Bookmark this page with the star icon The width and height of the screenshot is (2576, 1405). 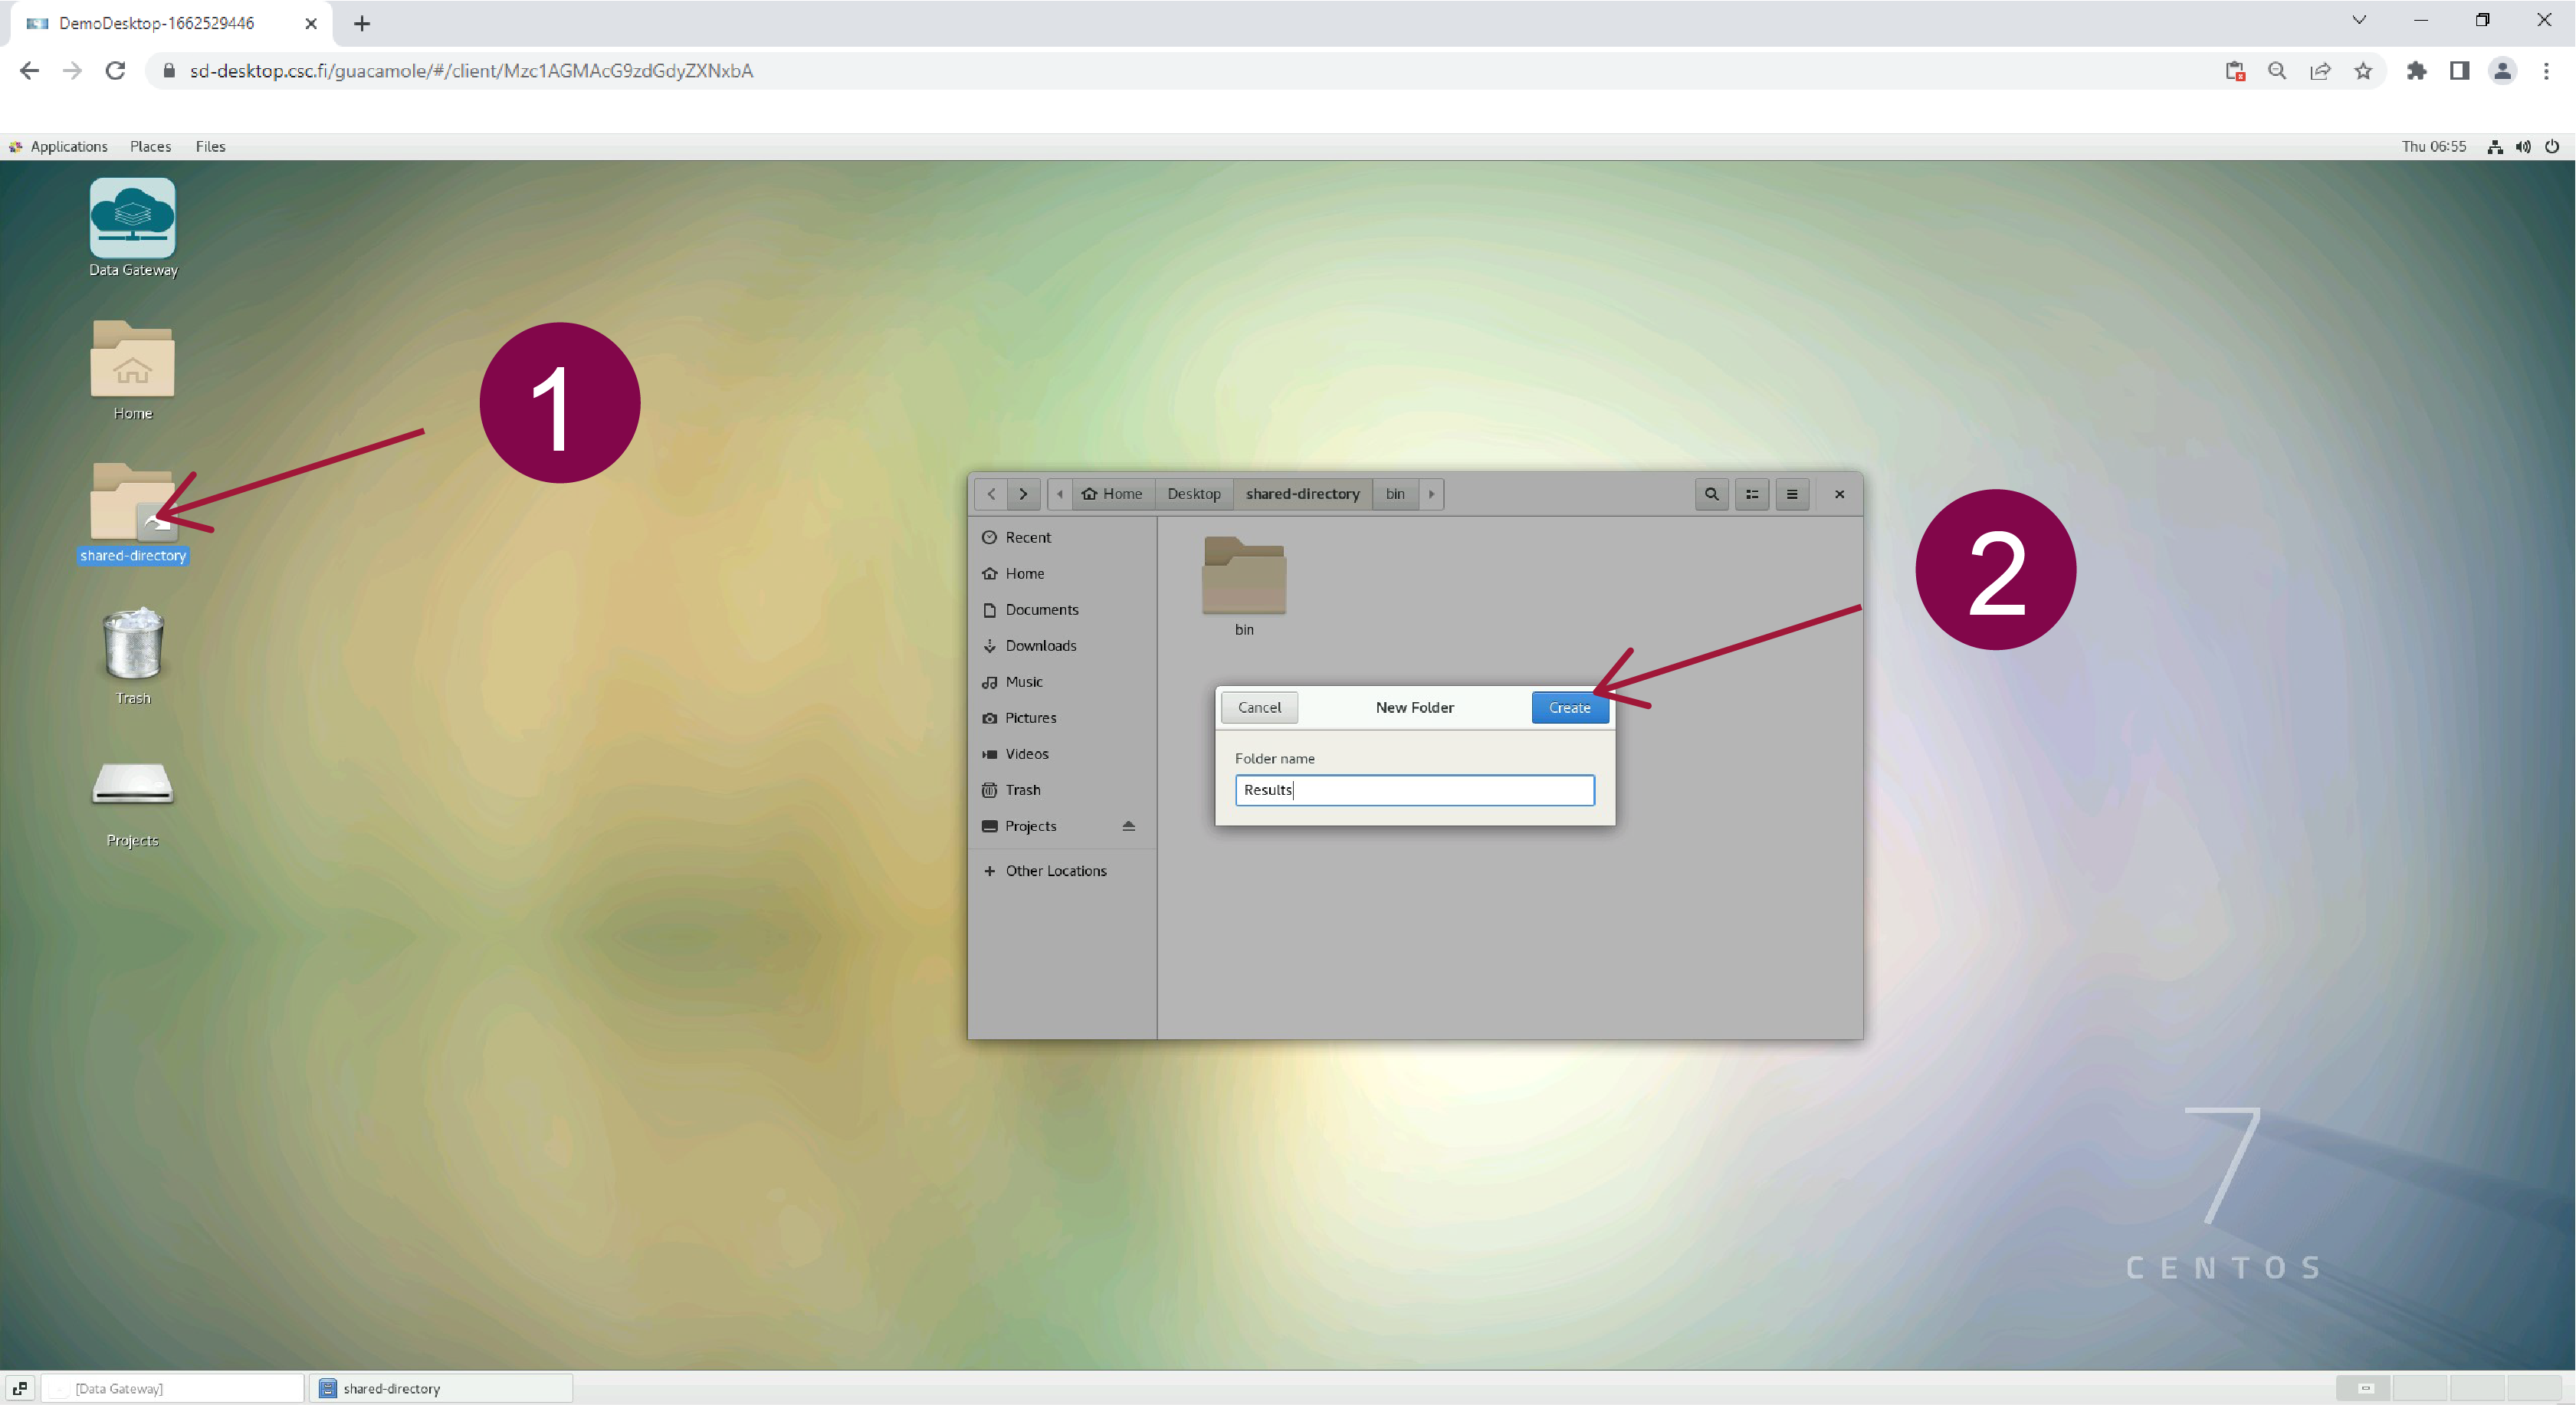click(x=2363, y=71)
